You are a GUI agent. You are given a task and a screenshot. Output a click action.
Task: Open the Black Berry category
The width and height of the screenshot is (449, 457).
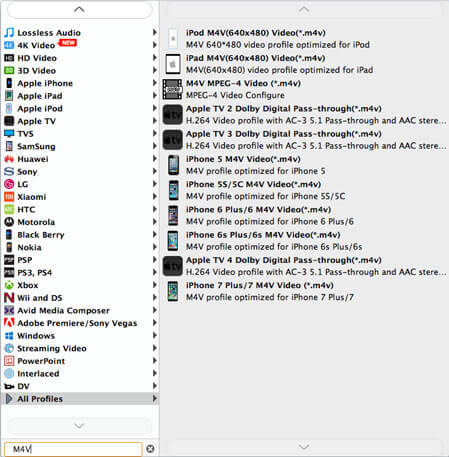(80, 235)
